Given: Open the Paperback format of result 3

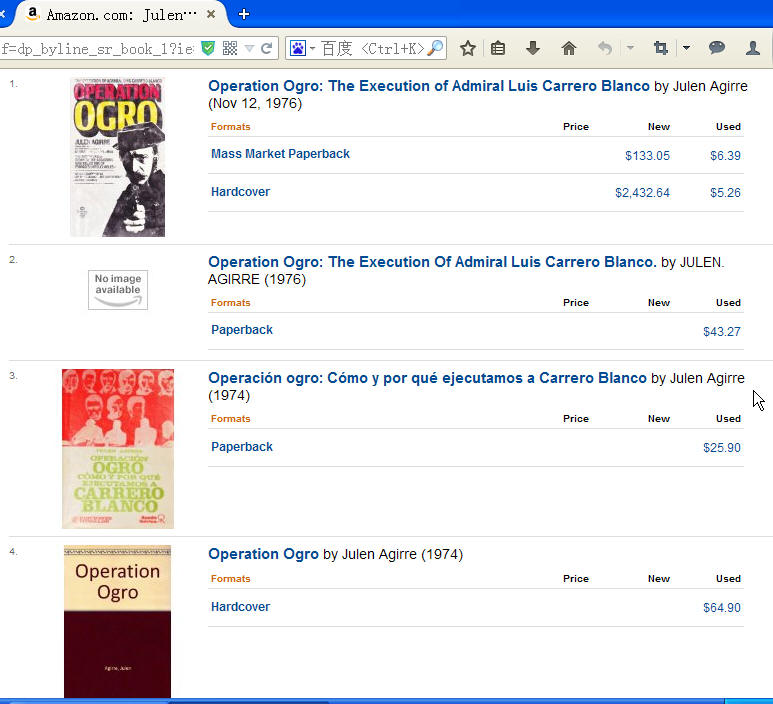Looking at the screenshot, I should click(242, 447).
